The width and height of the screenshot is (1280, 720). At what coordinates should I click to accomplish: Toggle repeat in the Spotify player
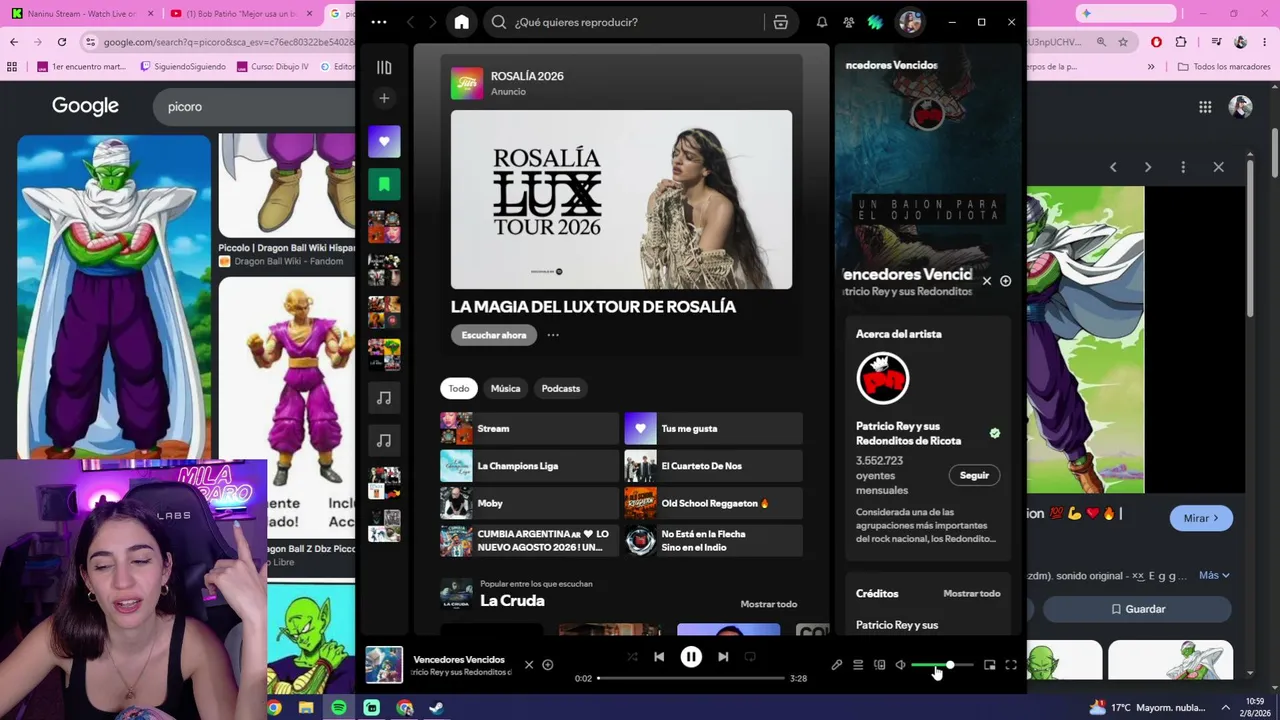[x=750, y=657]
